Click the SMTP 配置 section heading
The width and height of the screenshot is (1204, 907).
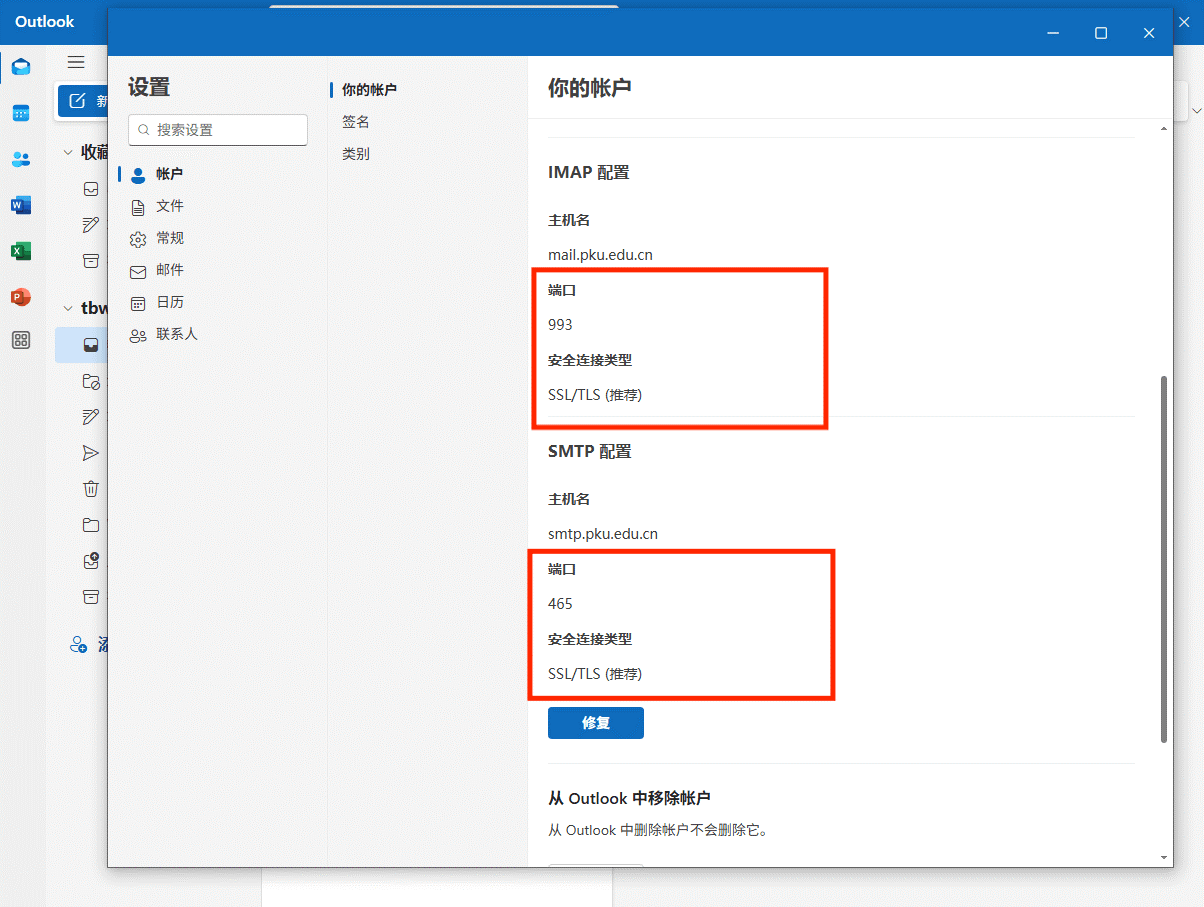[x=590, y=452]
